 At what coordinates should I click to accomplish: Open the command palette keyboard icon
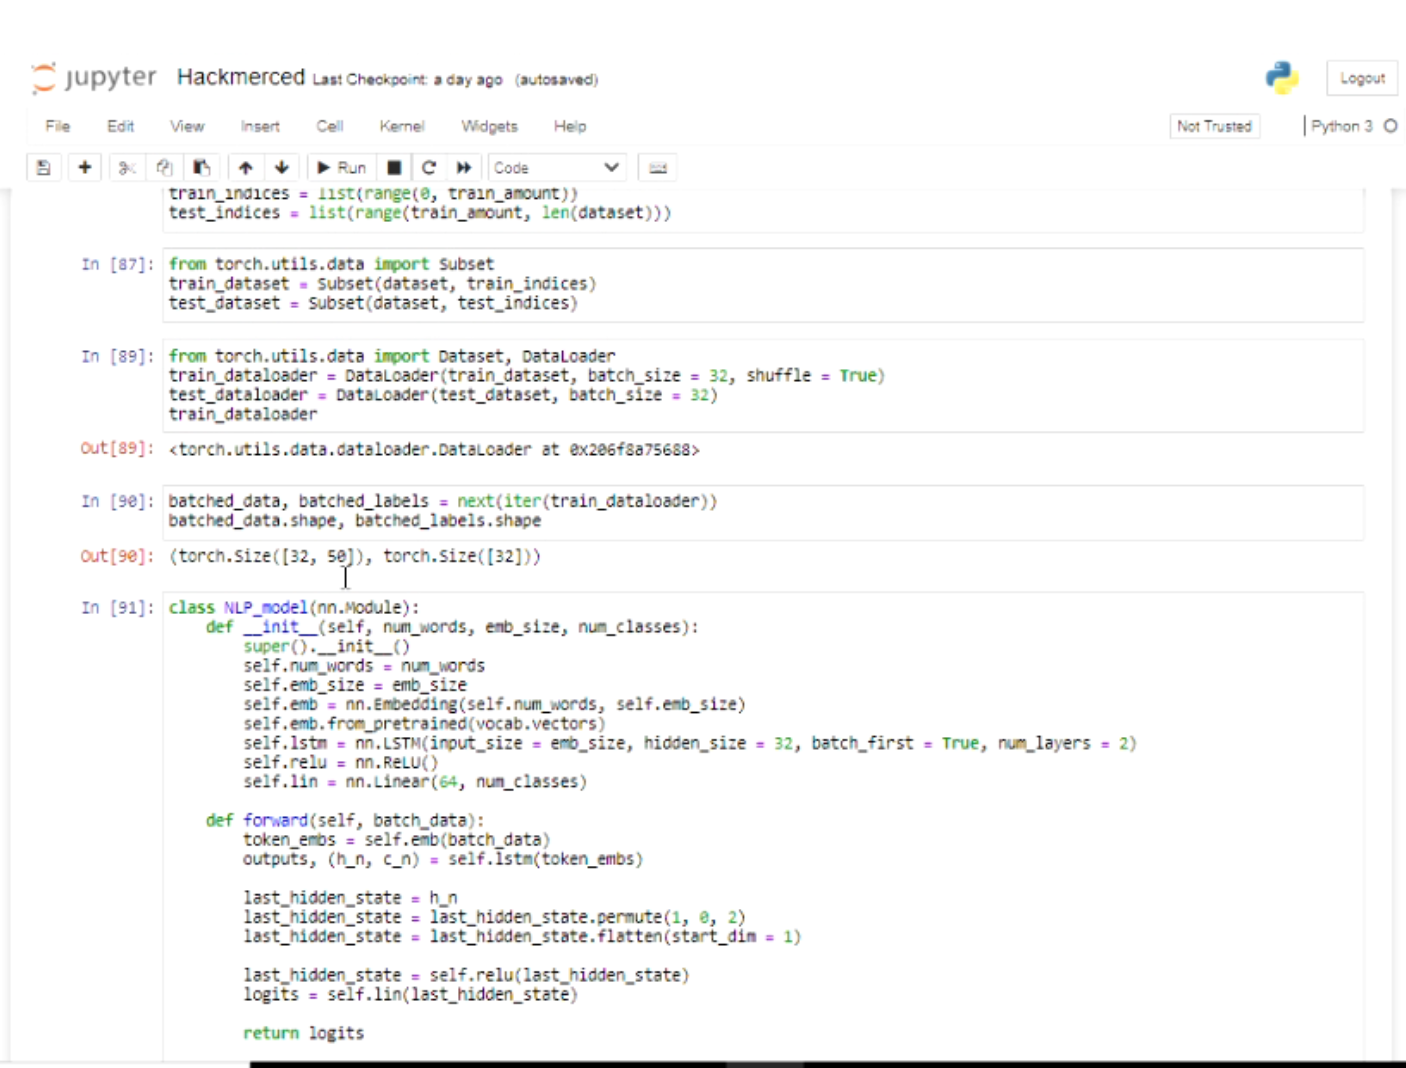[x=657, y=168]
